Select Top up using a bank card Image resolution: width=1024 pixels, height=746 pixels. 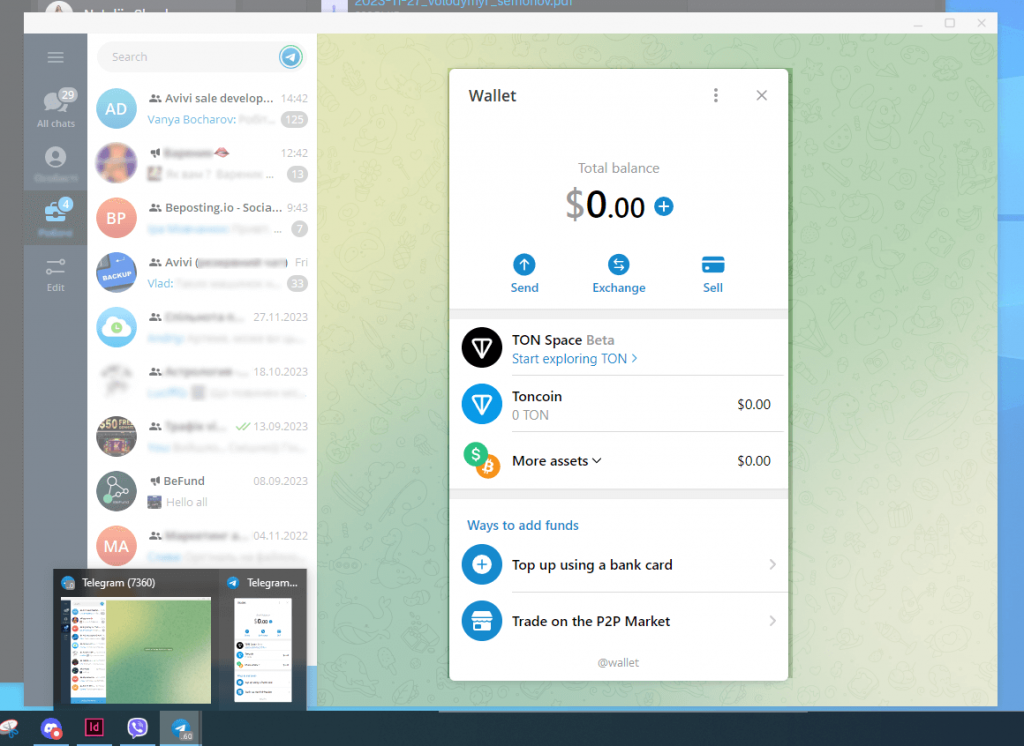[x=618, y=564]
